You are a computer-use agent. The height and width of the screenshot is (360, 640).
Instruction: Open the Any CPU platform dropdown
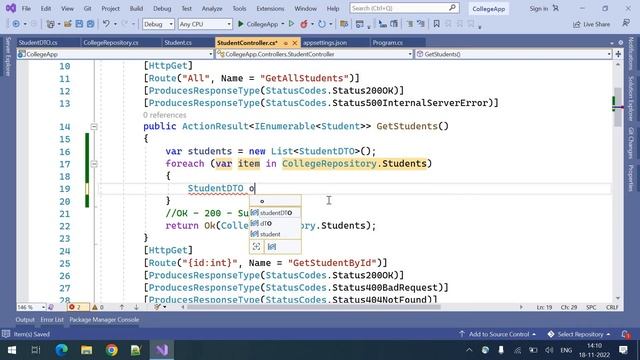click(204, 24)
